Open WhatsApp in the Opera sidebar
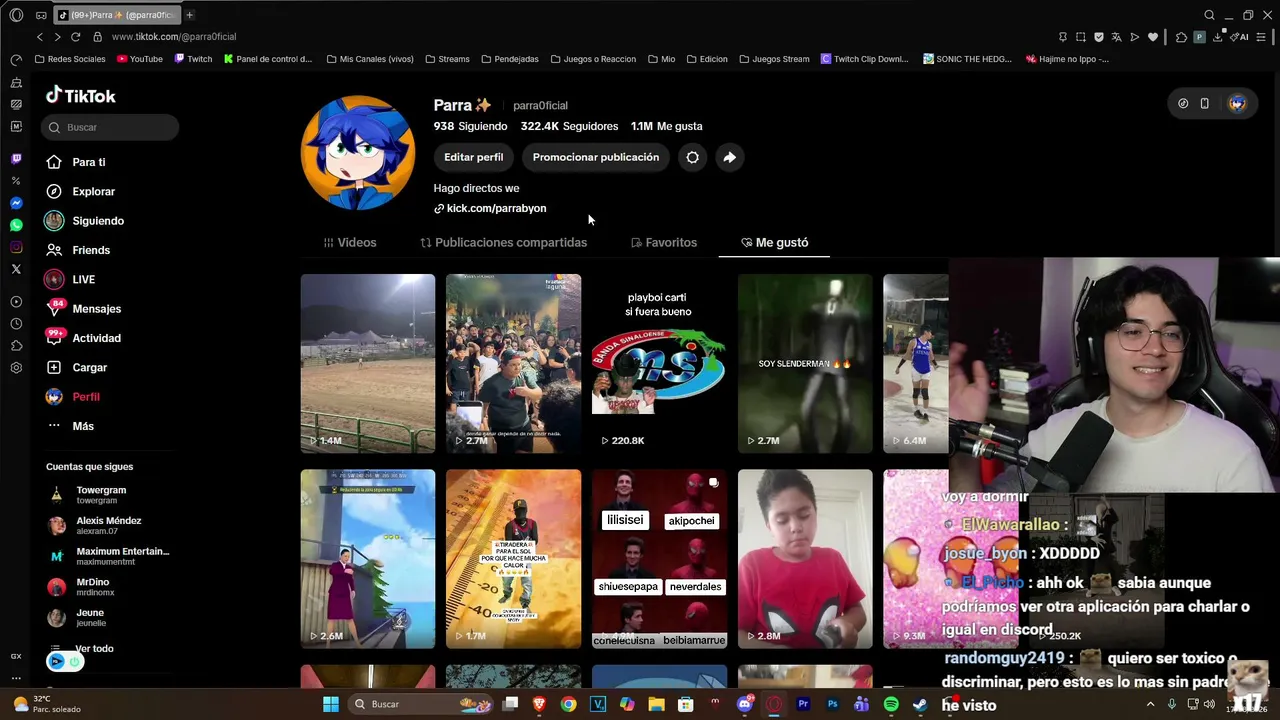Screen dimensions: 1280x720 [x=16, y=225]
